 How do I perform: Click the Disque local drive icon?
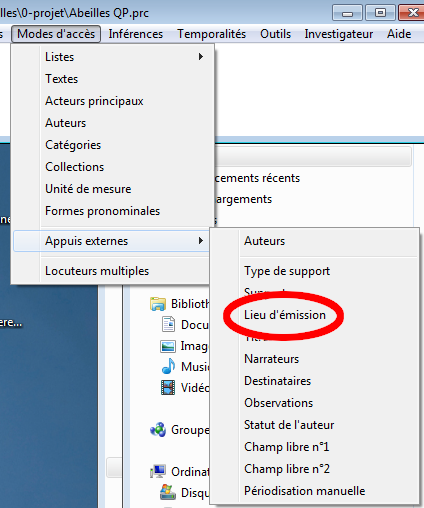[x=168, y=492]
